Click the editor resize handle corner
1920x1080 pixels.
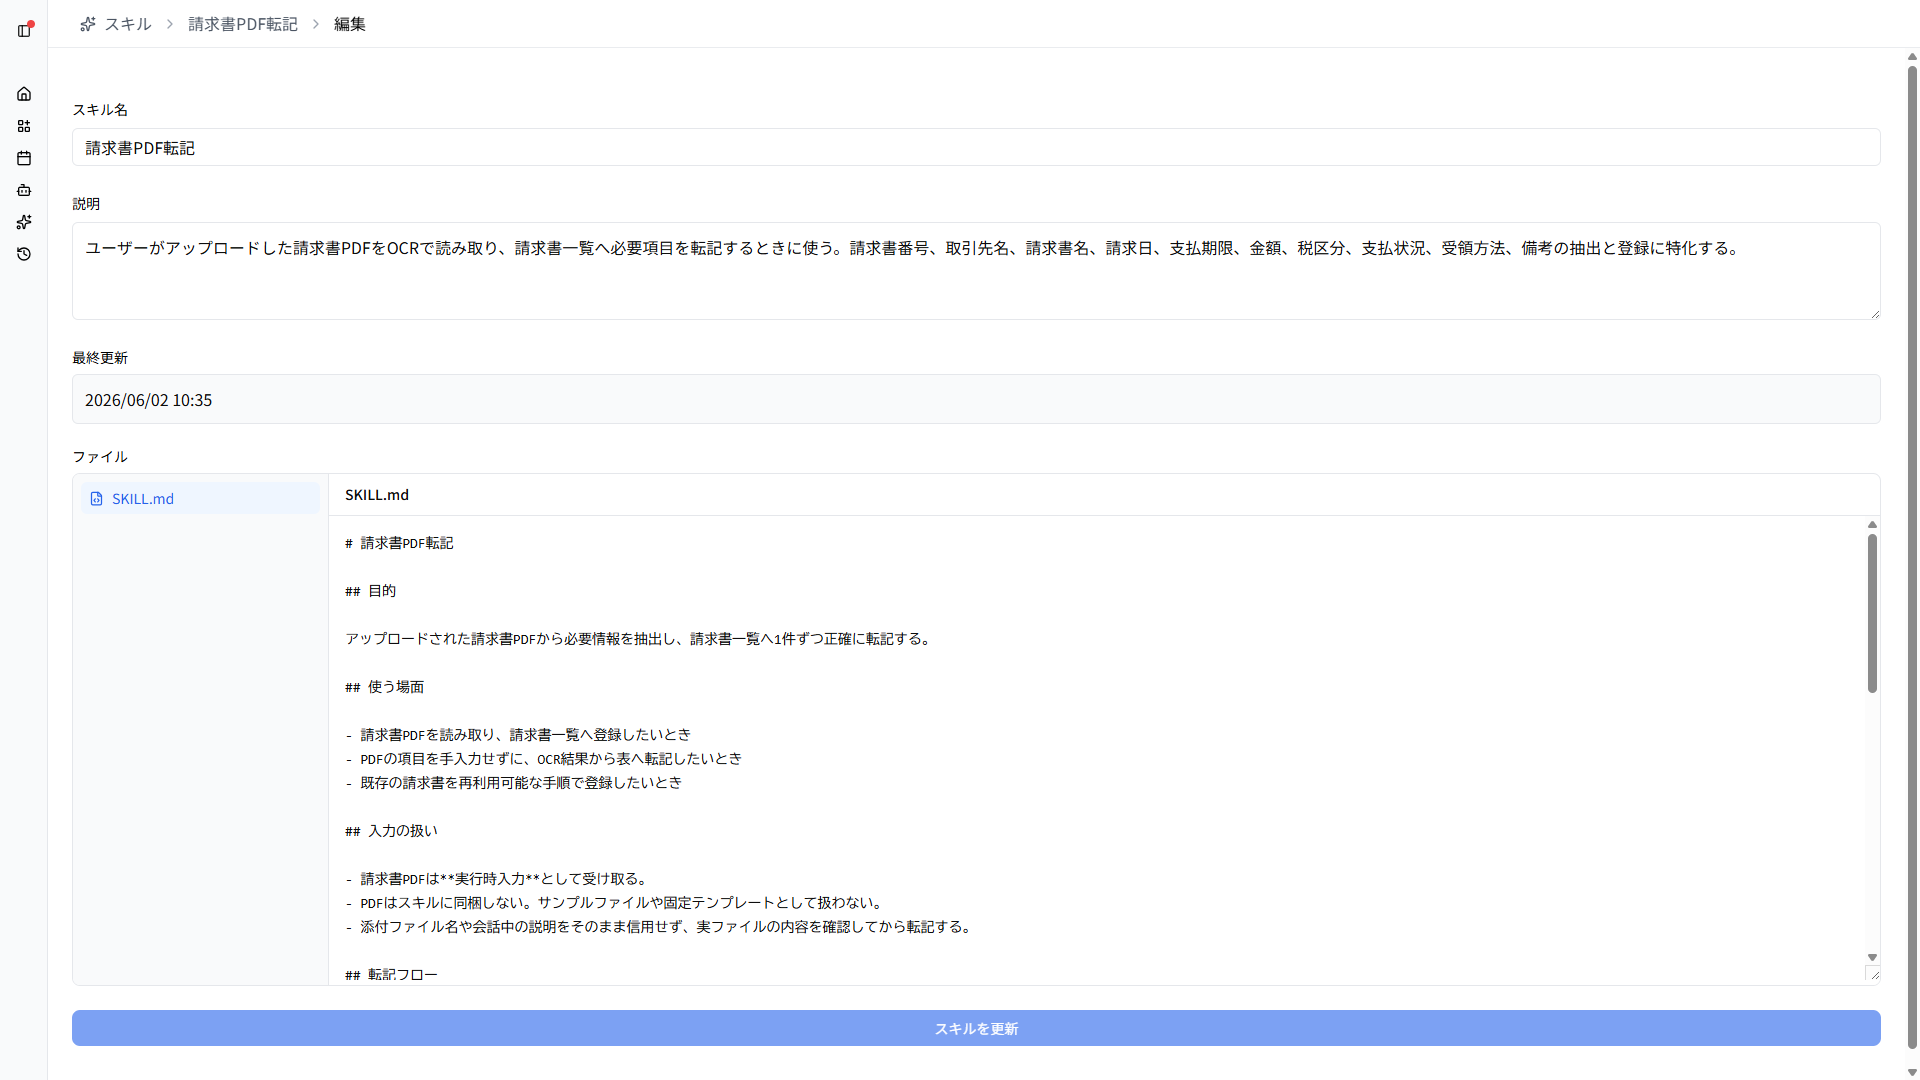1874,975
